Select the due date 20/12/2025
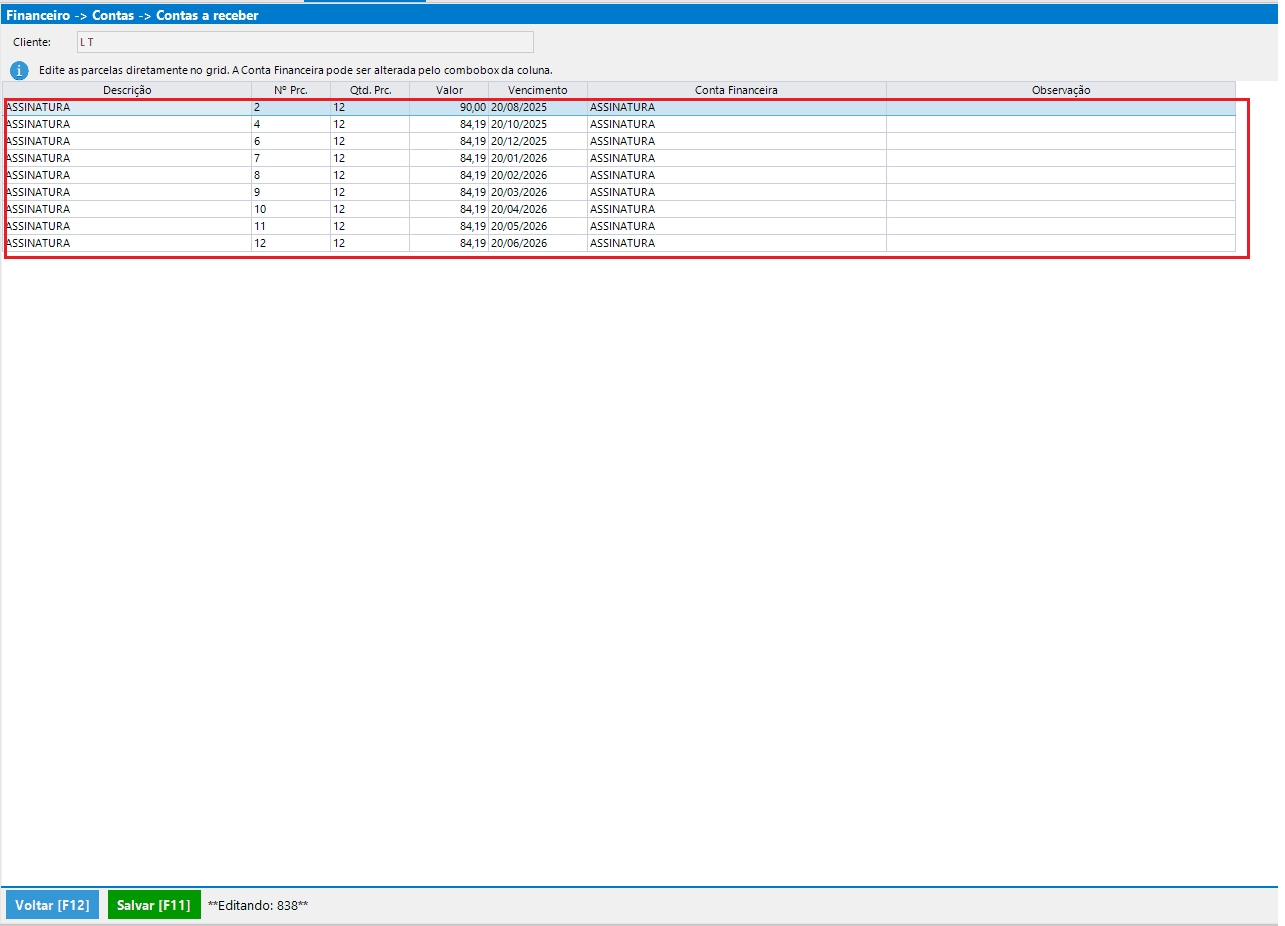The width and height of the screenshot is (1285, 926). (x=538, y=141)
